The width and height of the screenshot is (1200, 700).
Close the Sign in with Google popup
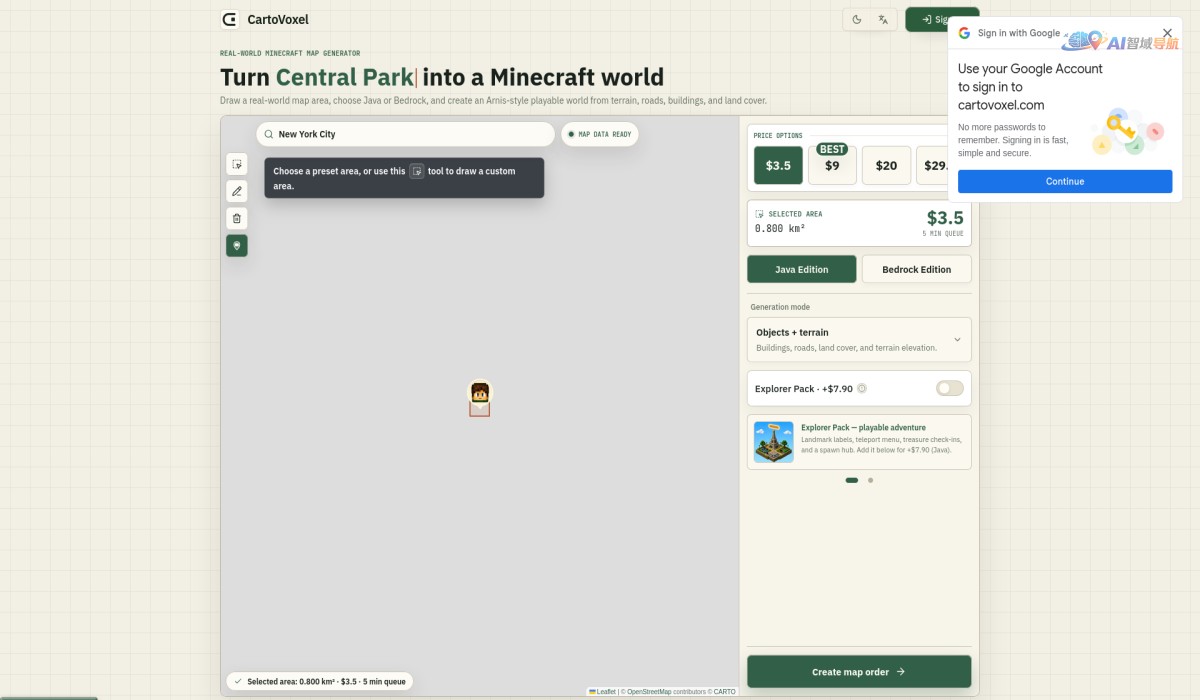[x=1167, y=33]
